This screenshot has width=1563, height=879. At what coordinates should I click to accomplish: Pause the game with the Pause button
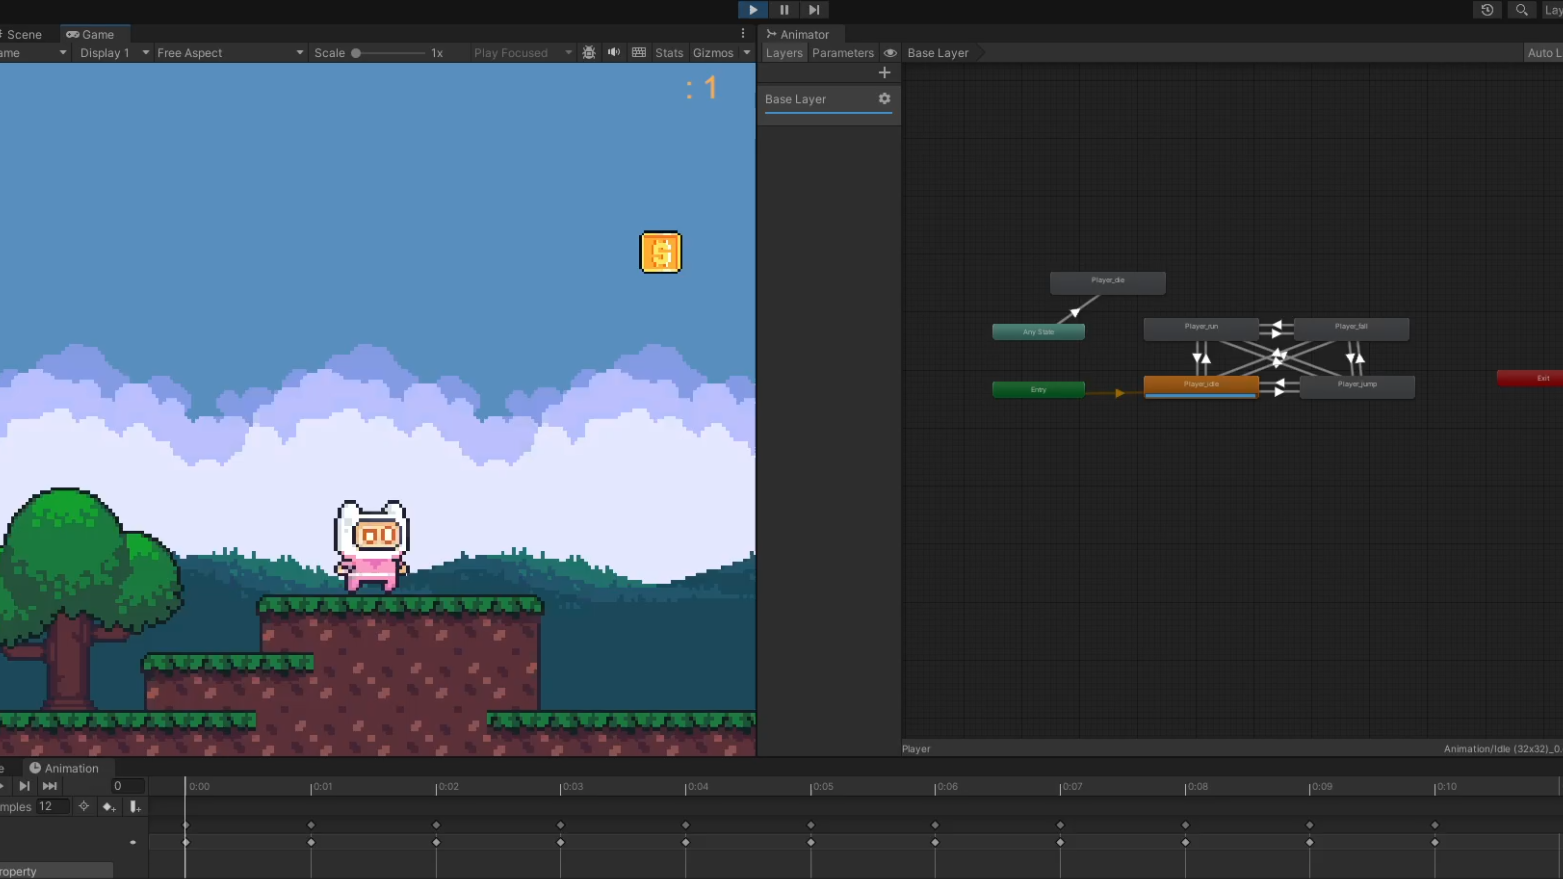[784, 10]
